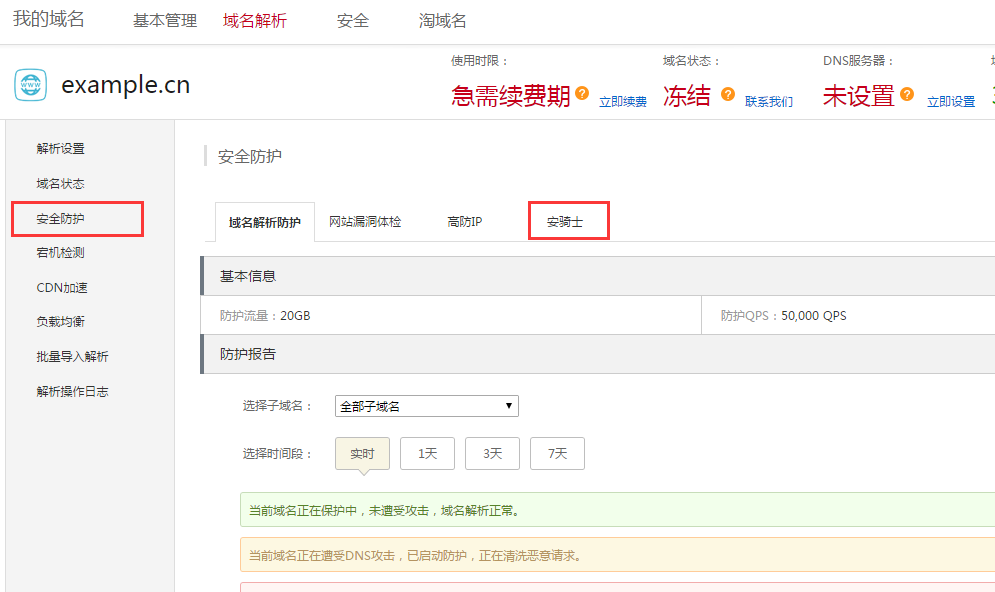Image resolution: width=995 pixels, height=592 pixels.
Task: Click 立即设置 to configure DNS servers
Action: [x=950, y=101]
